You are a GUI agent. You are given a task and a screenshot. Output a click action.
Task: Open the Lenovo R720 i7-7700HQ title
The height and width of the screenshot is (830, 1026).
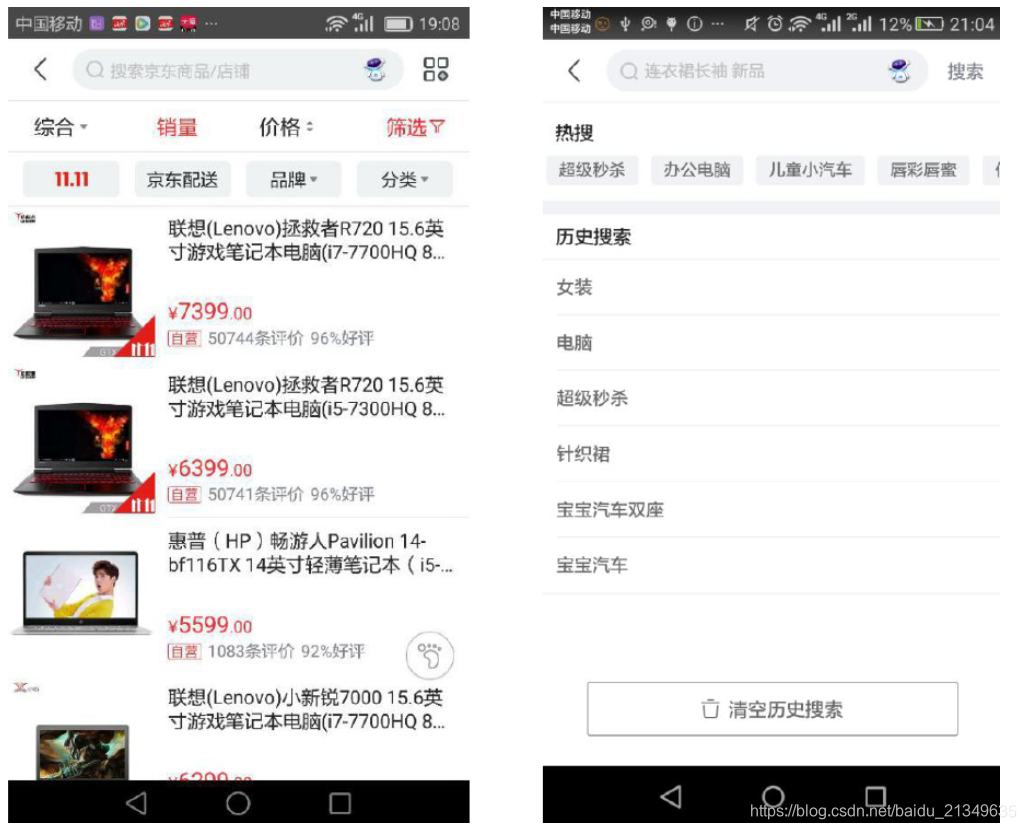coord(306,240)
